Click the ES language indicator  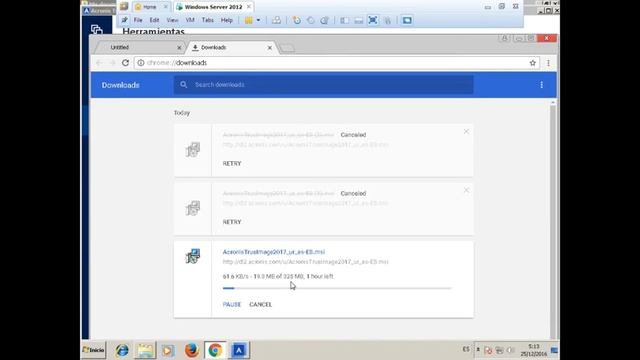[x=466, y=349]
